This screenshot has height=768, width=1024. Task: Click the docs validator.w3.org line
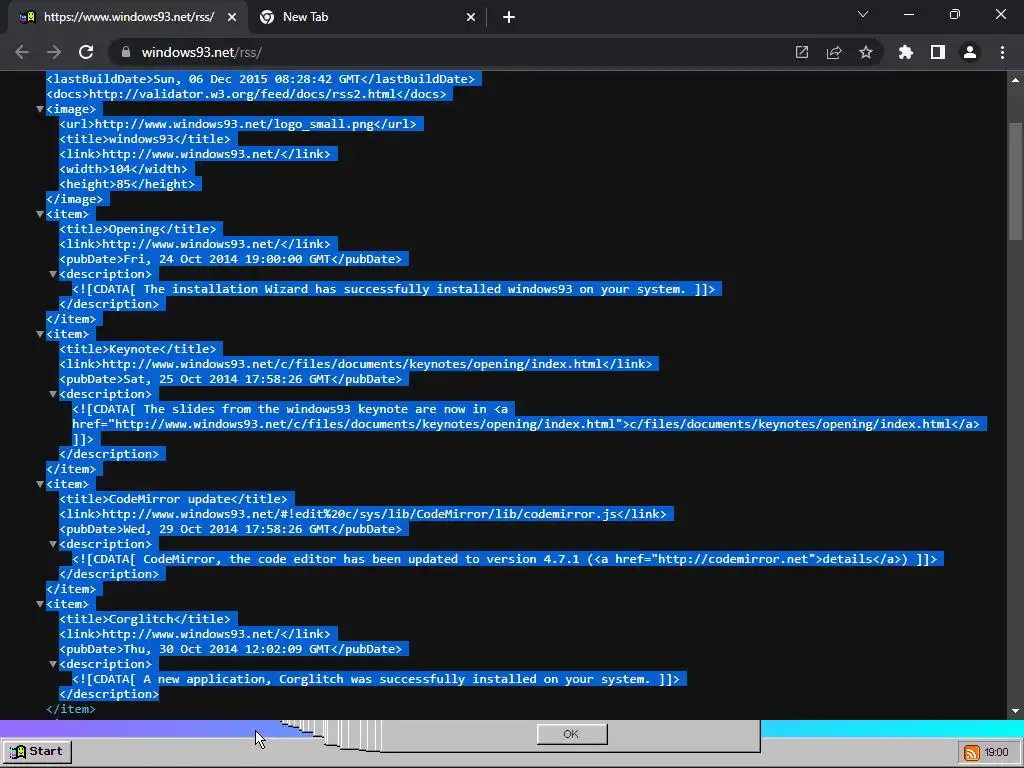coord(246,94)
